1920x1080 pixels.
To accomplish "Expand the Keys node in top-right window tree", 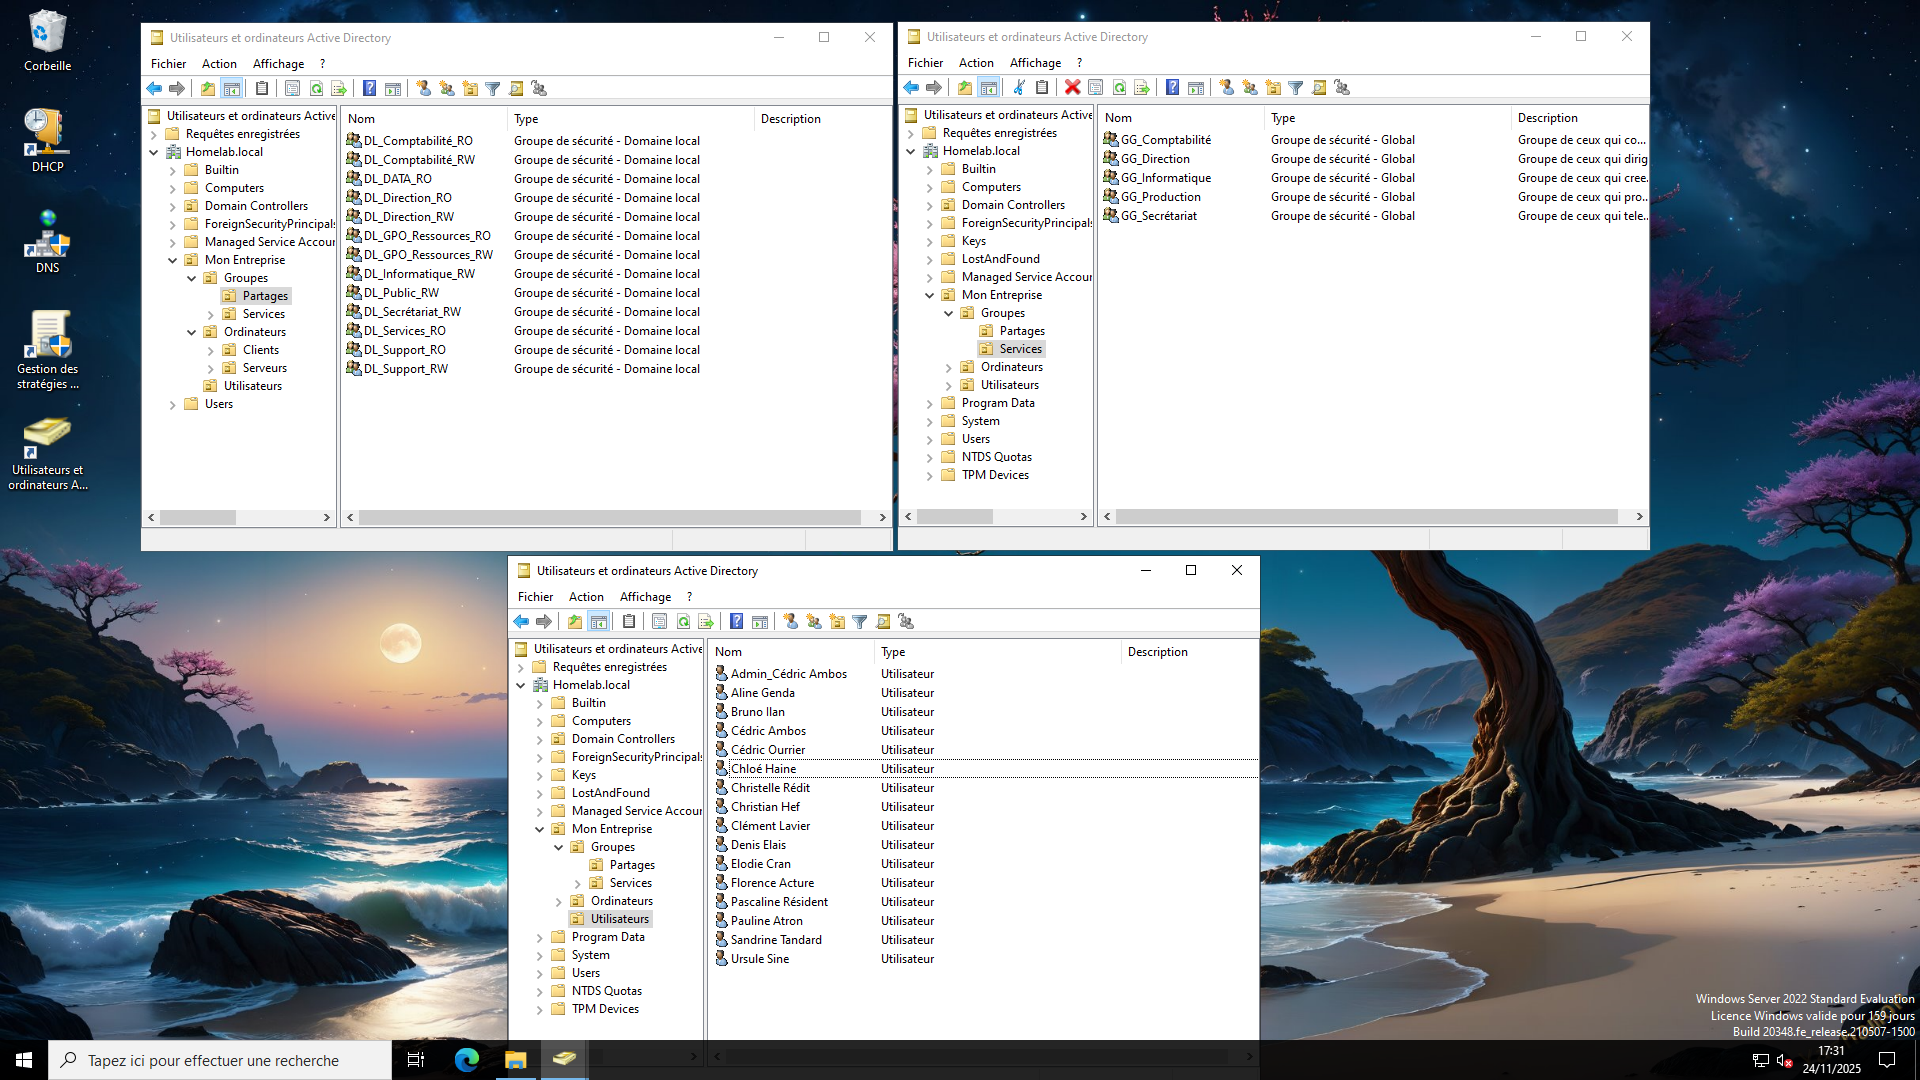I will tap(929, 241).
